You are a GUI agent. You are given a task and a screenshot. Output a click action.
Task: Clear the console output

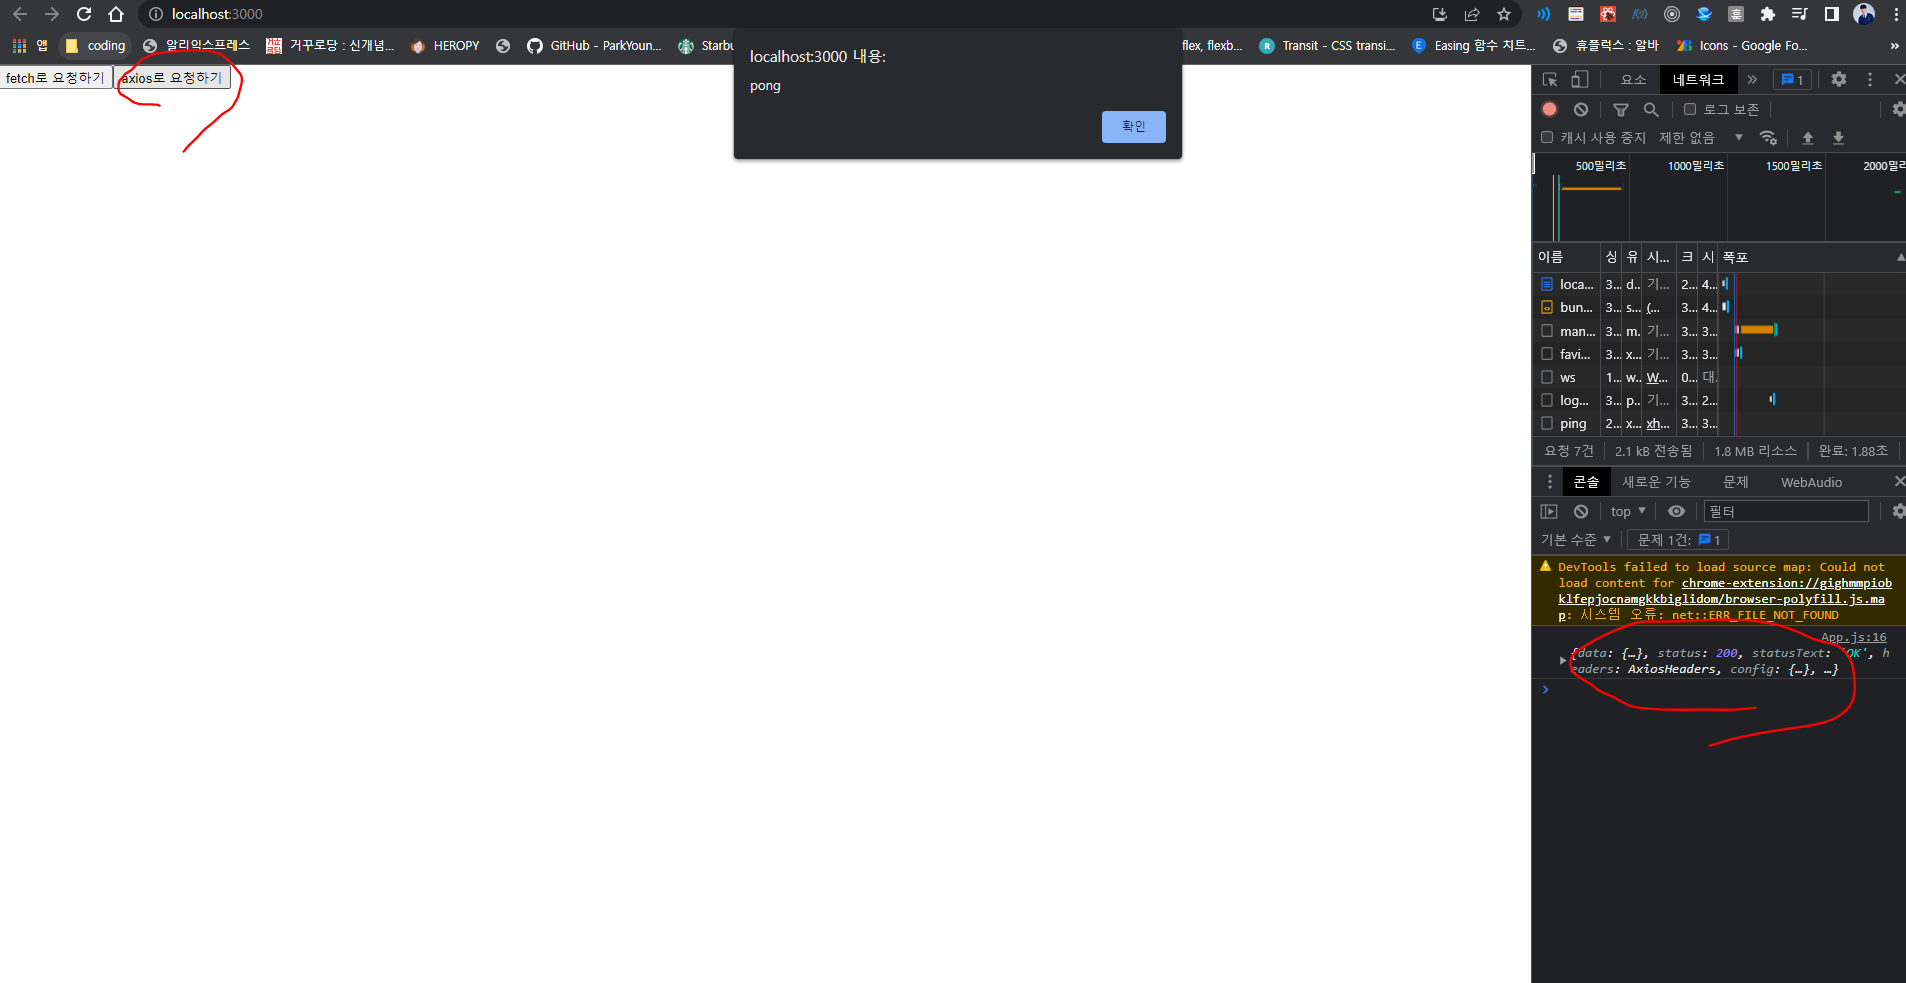pos(1581,511)
